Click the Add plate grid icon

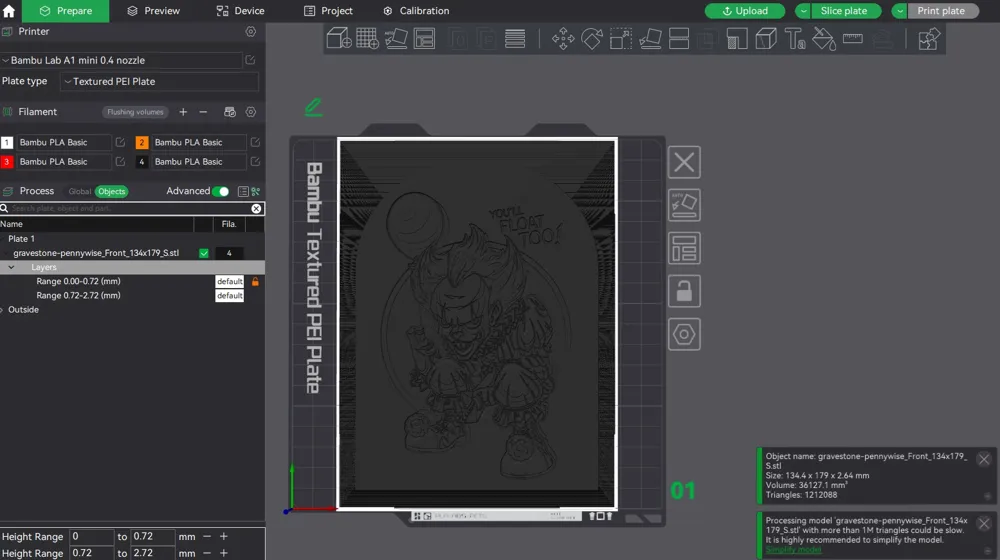point(367,38)
